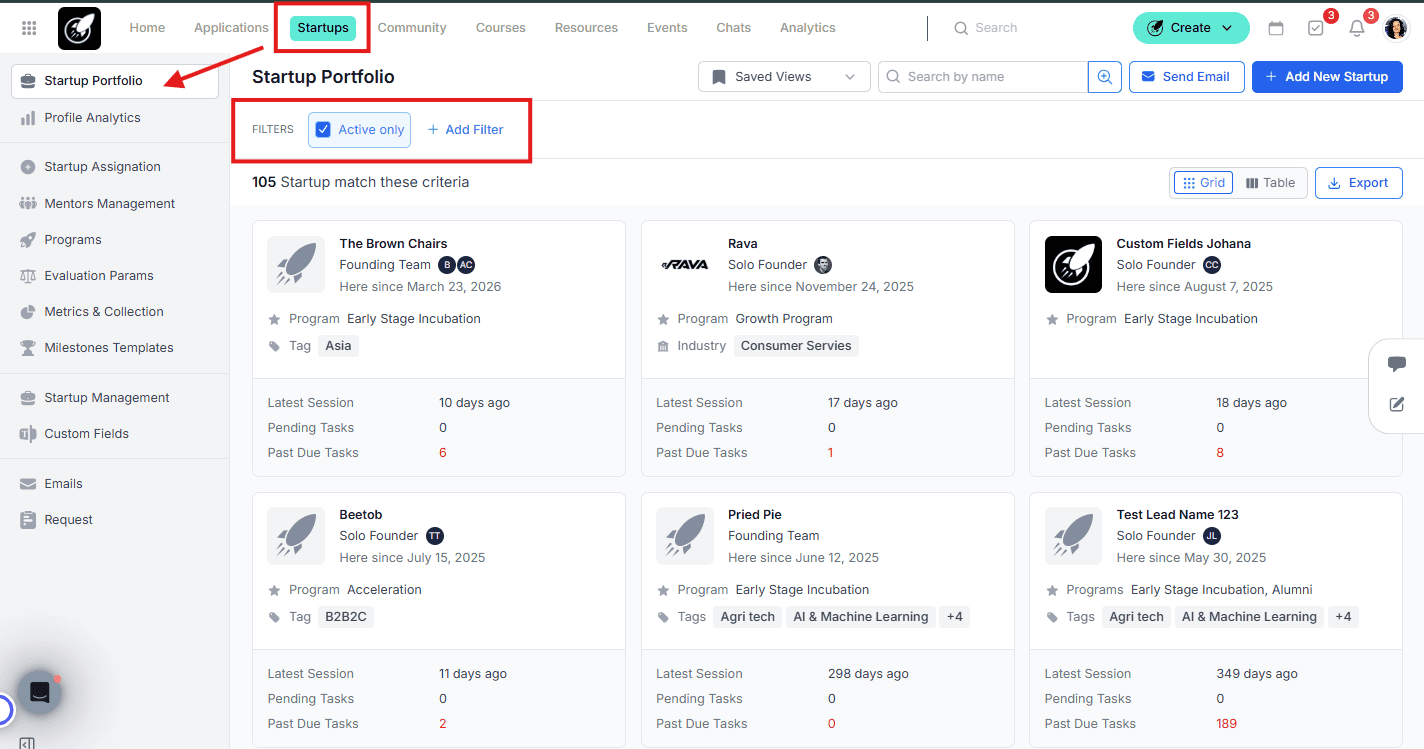Switch to Table view
The height and width of the screenshot is (749, 1424).
coord(1270,183)
